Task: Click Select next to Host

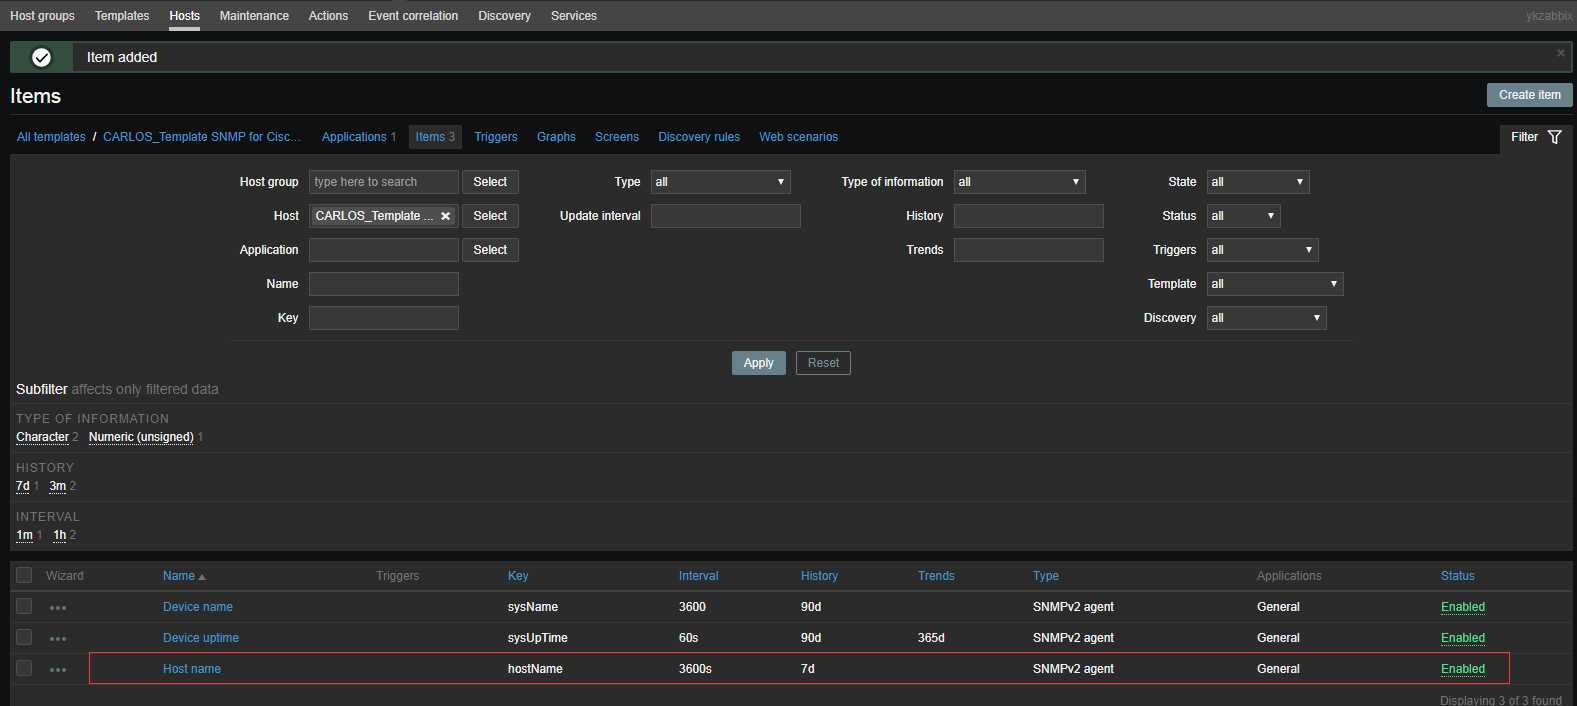Action: point(490,216)
